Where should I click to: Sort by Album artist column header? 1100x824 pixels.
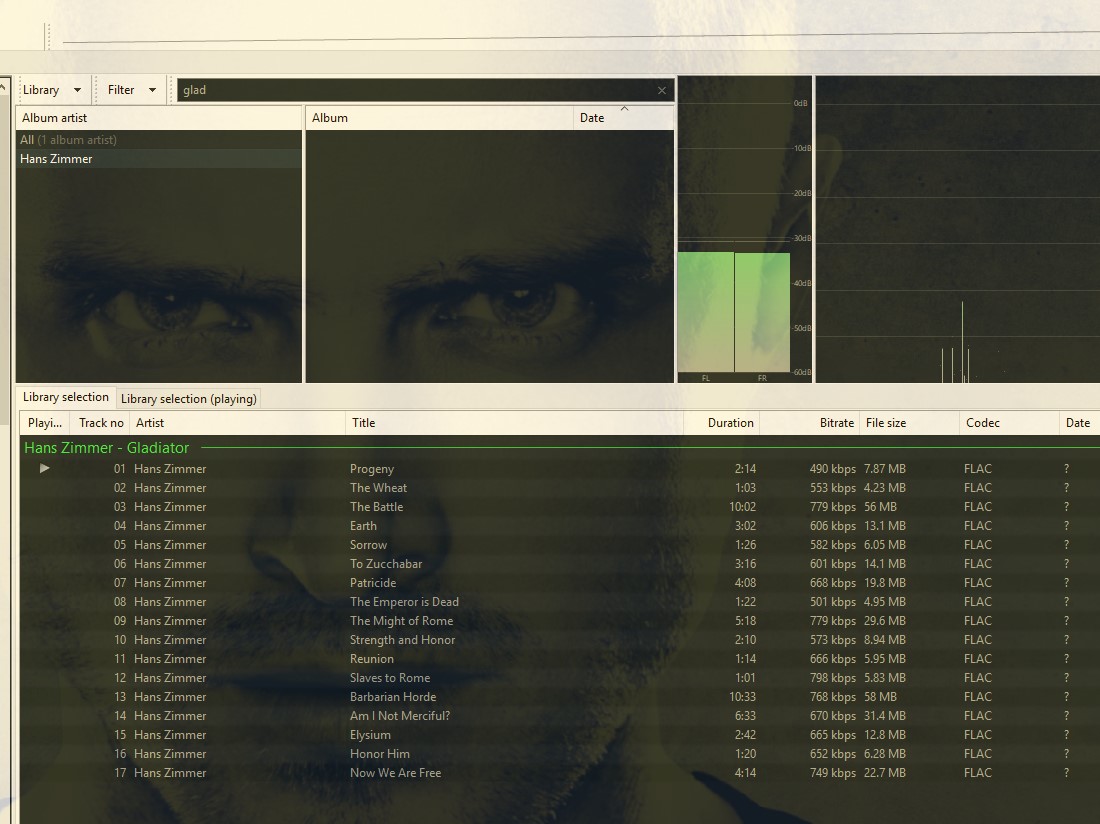tap(159, 118)
